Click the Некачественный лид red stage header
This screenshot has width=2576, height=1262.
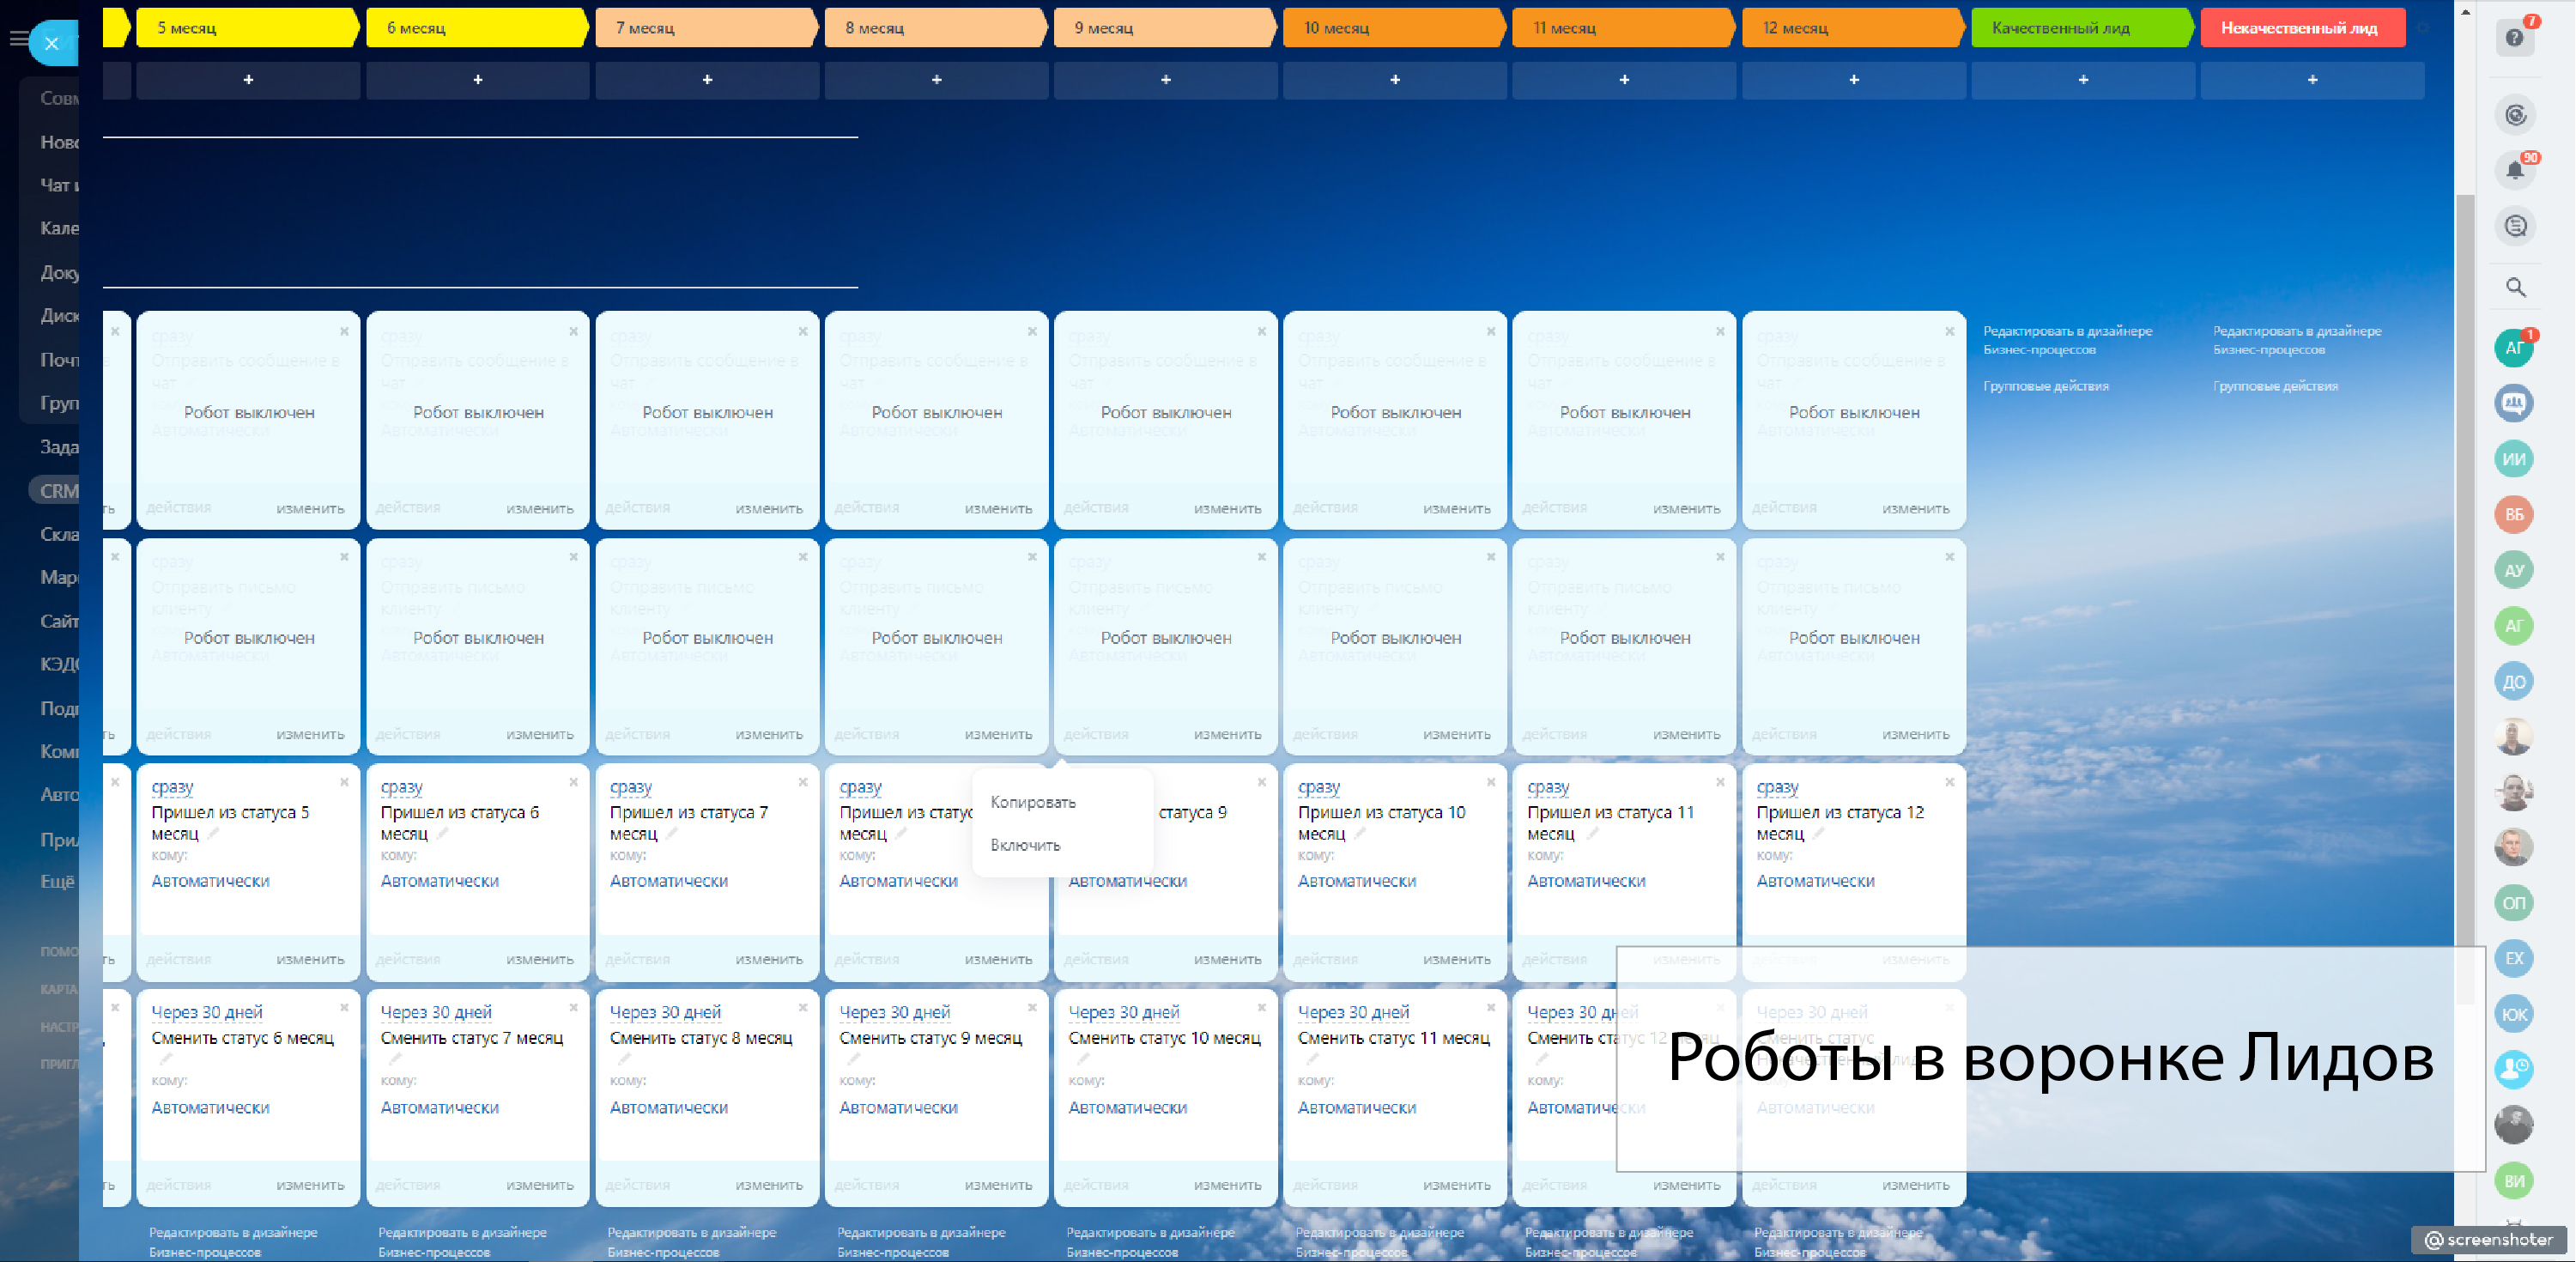pyautogui.click(x=2300, y=28)
